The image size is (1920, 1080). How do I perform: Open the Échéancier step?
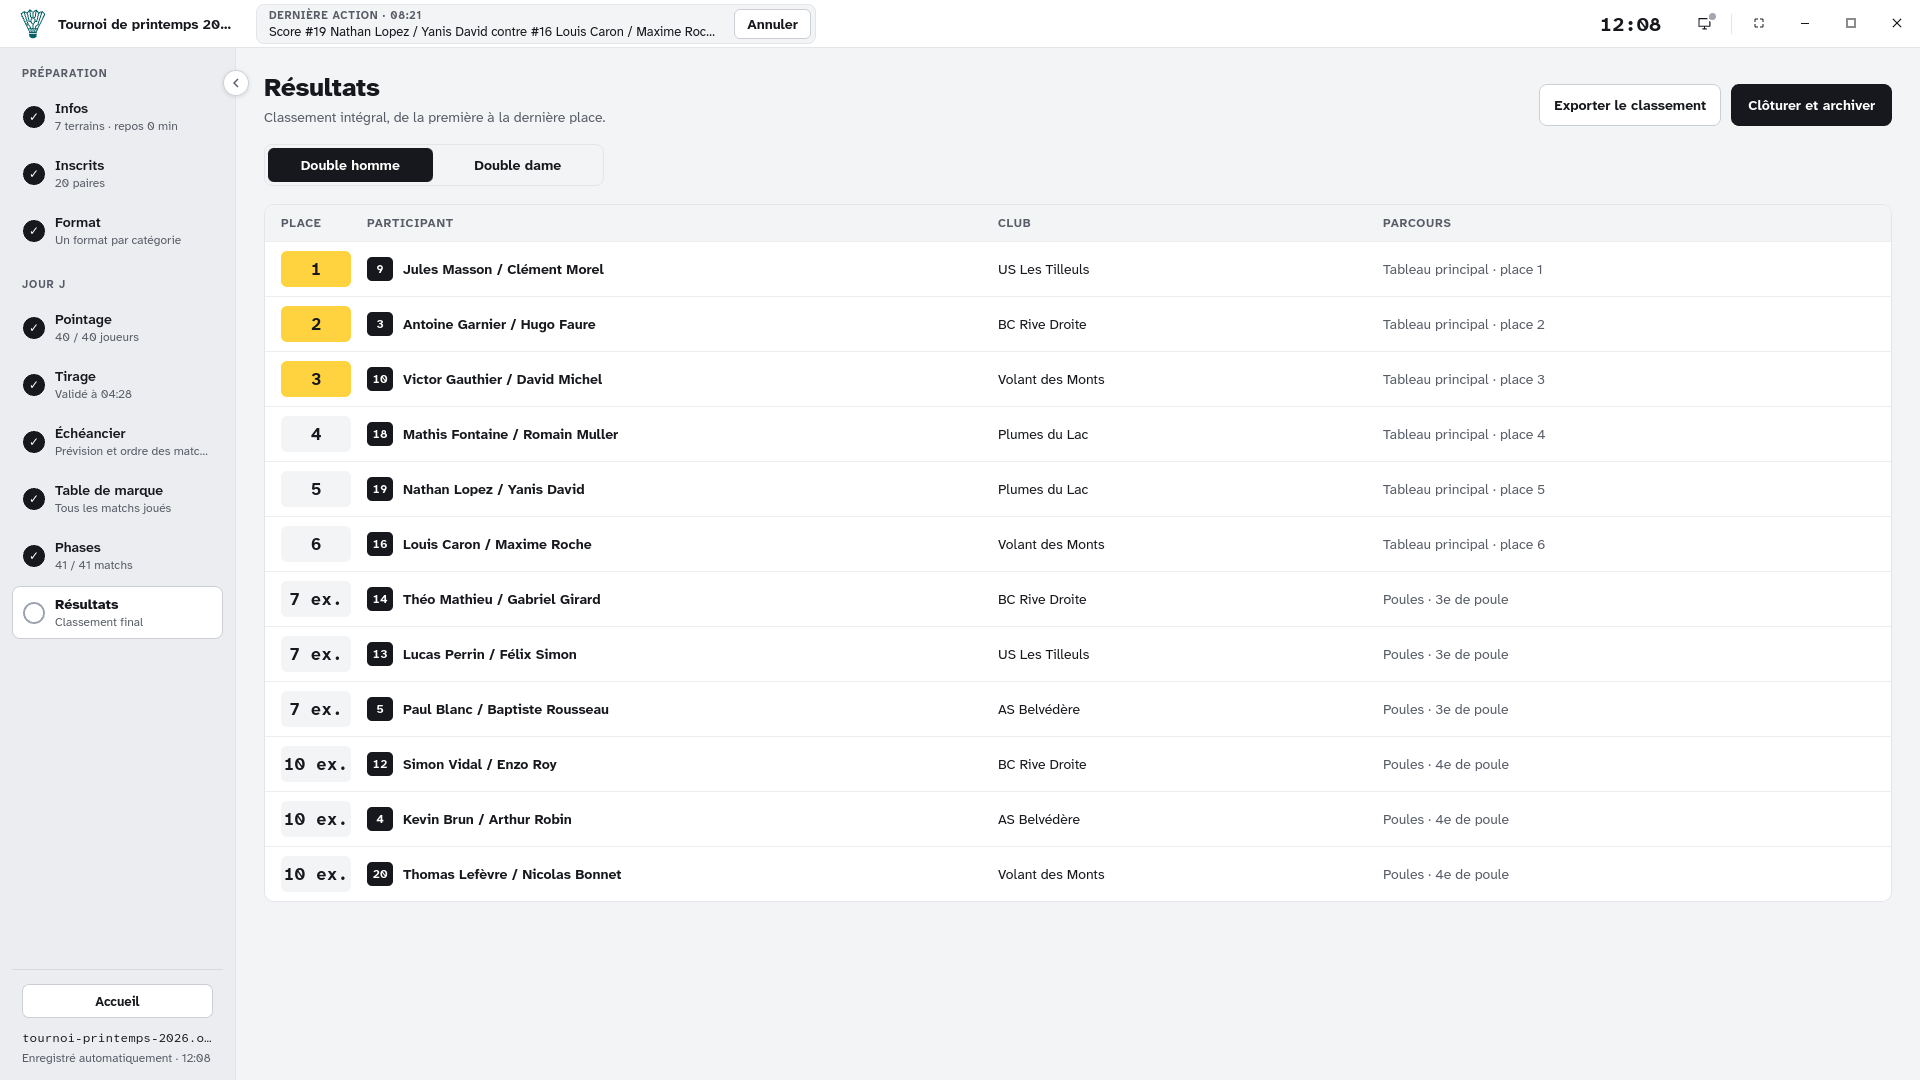tap(118, 442)
